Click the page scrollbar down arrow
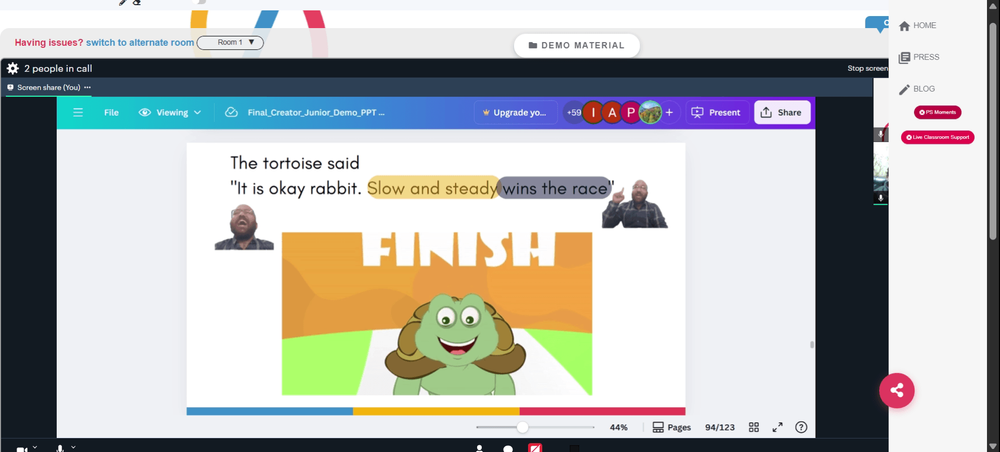 [x=992, y=446]
